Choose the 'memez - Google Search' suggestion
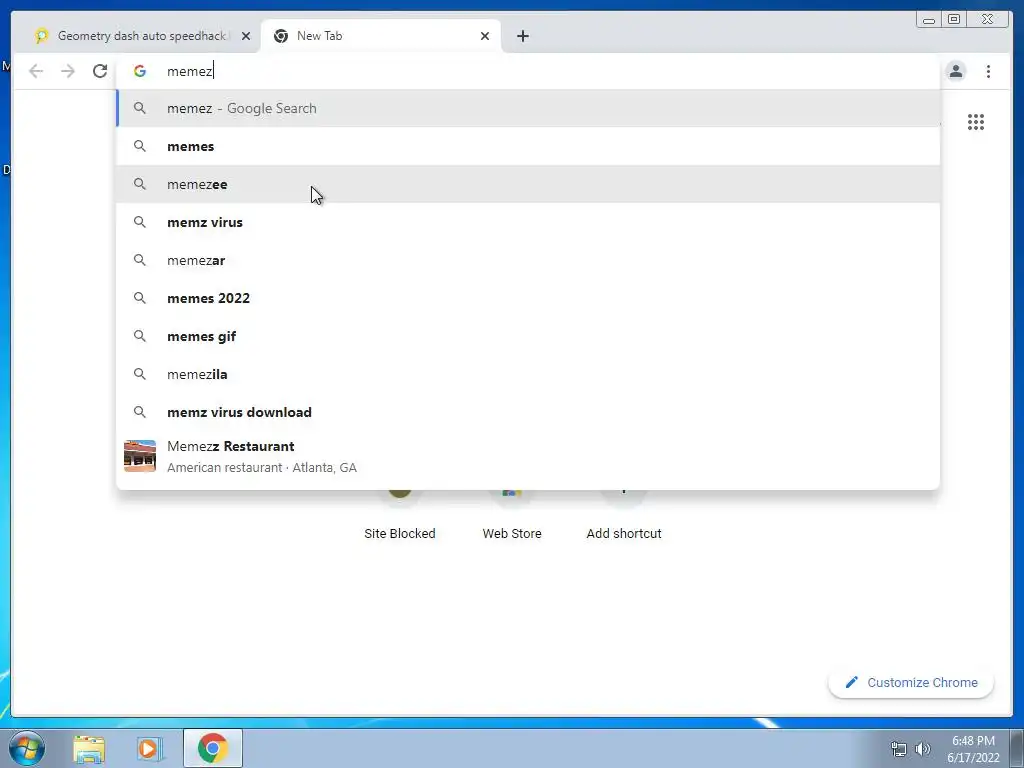Screen dimensions: 1024x768 [528, 108]
